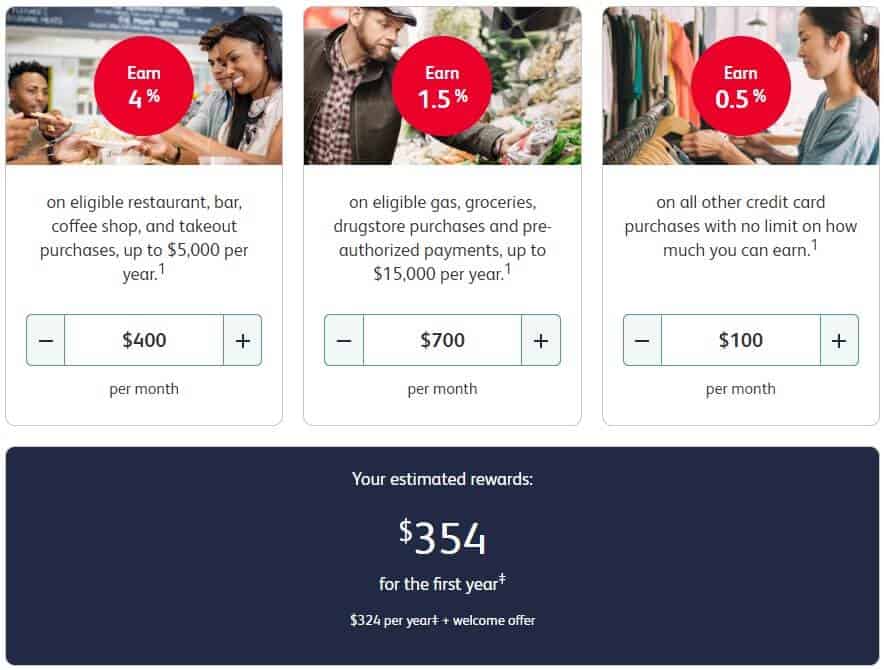Click the $354 estimated rewards amount
The width and height of the screenshot is (884, 670).
click(443, 537)
